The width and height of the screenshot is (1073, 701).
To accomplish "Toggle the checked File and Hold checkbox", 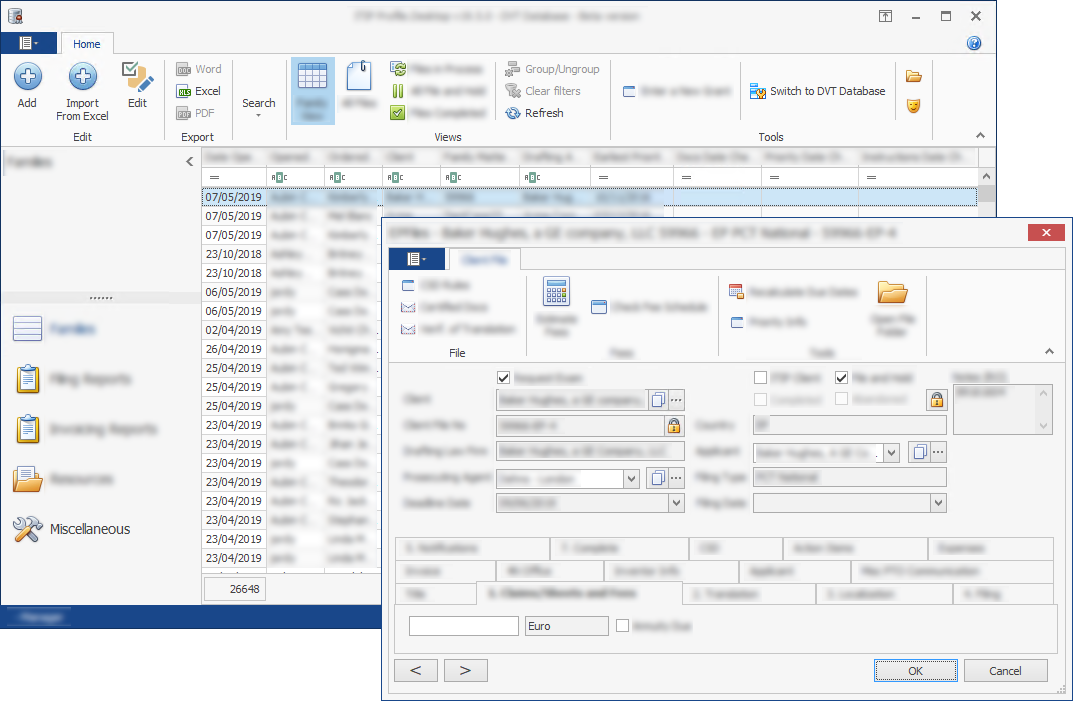I will pyautogui.click(x=842, y=378).
